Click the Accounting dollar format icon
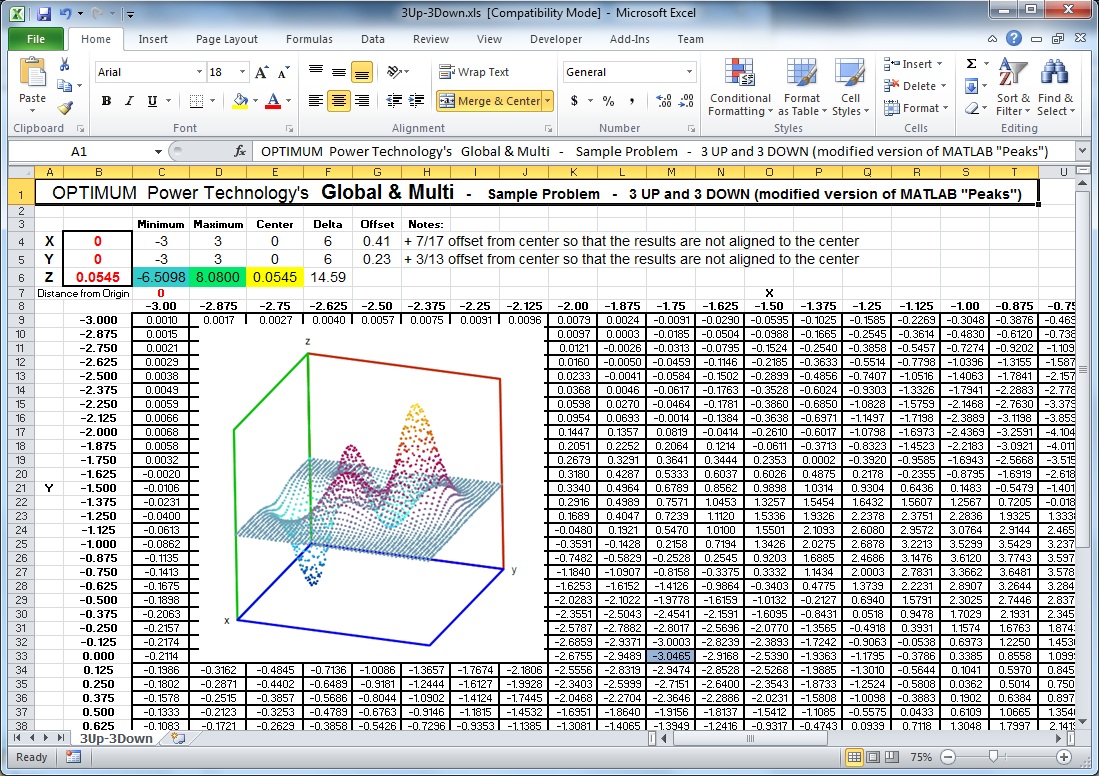This screenshot has width=1099, height=776. pyautogui.click(x=575, y=101)
